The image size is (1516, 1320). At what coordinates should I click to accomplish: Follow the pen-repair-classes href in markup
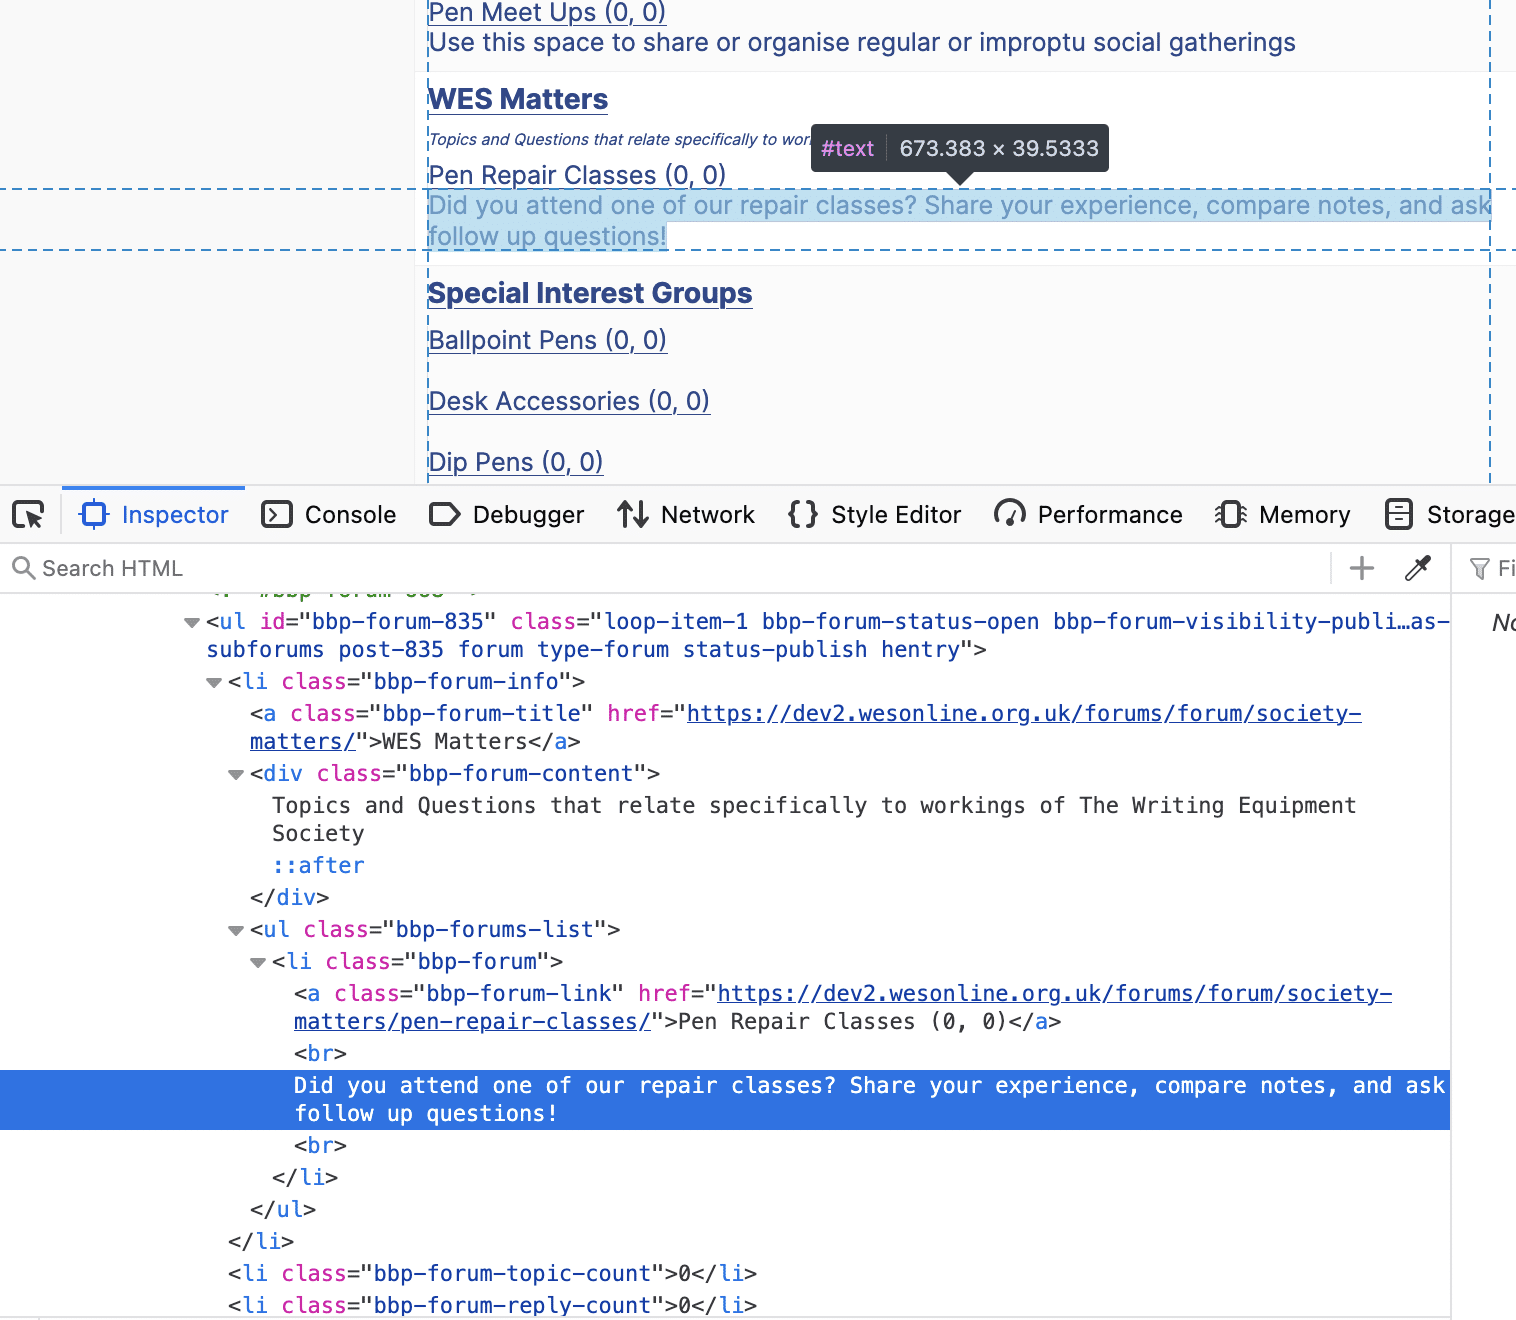point(1054,993)
